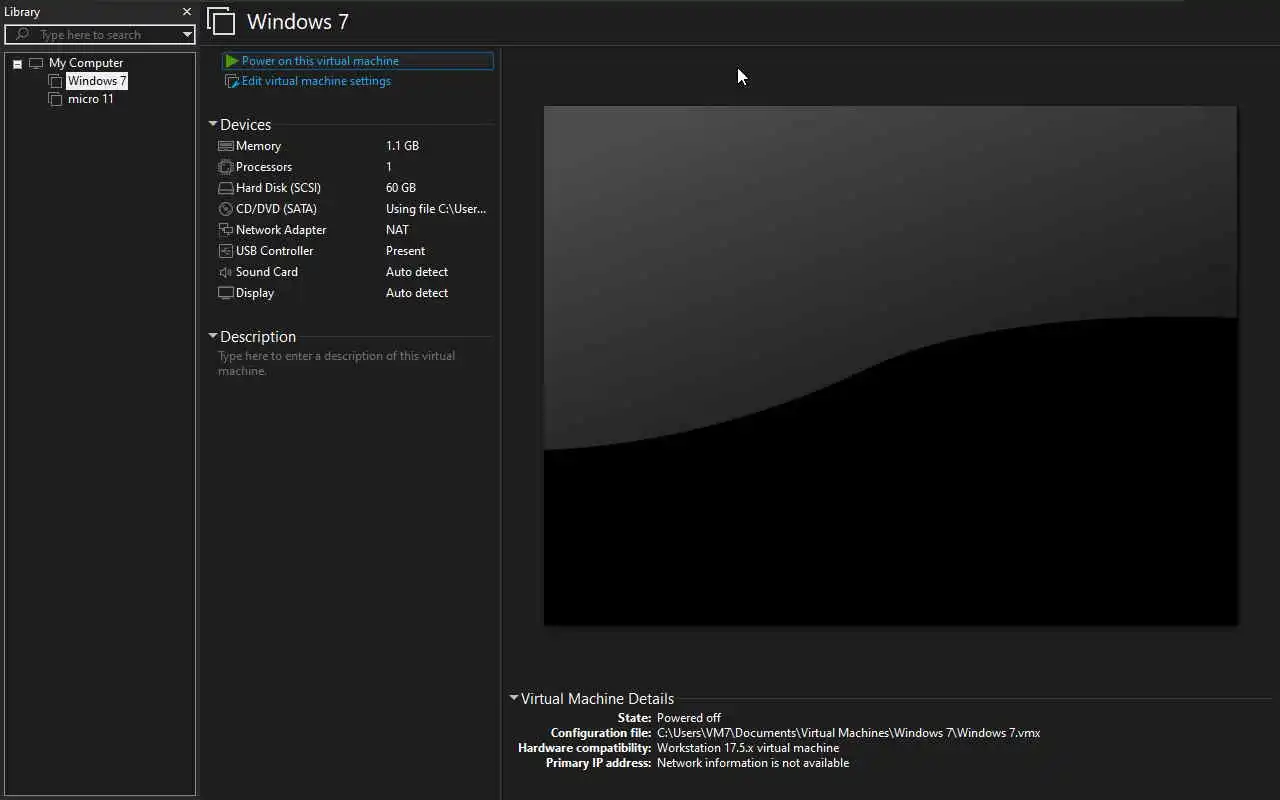This screenshot has width=1280, height=800.
Task: Click the Processors value '1'
Action: [x=389, y=167]
